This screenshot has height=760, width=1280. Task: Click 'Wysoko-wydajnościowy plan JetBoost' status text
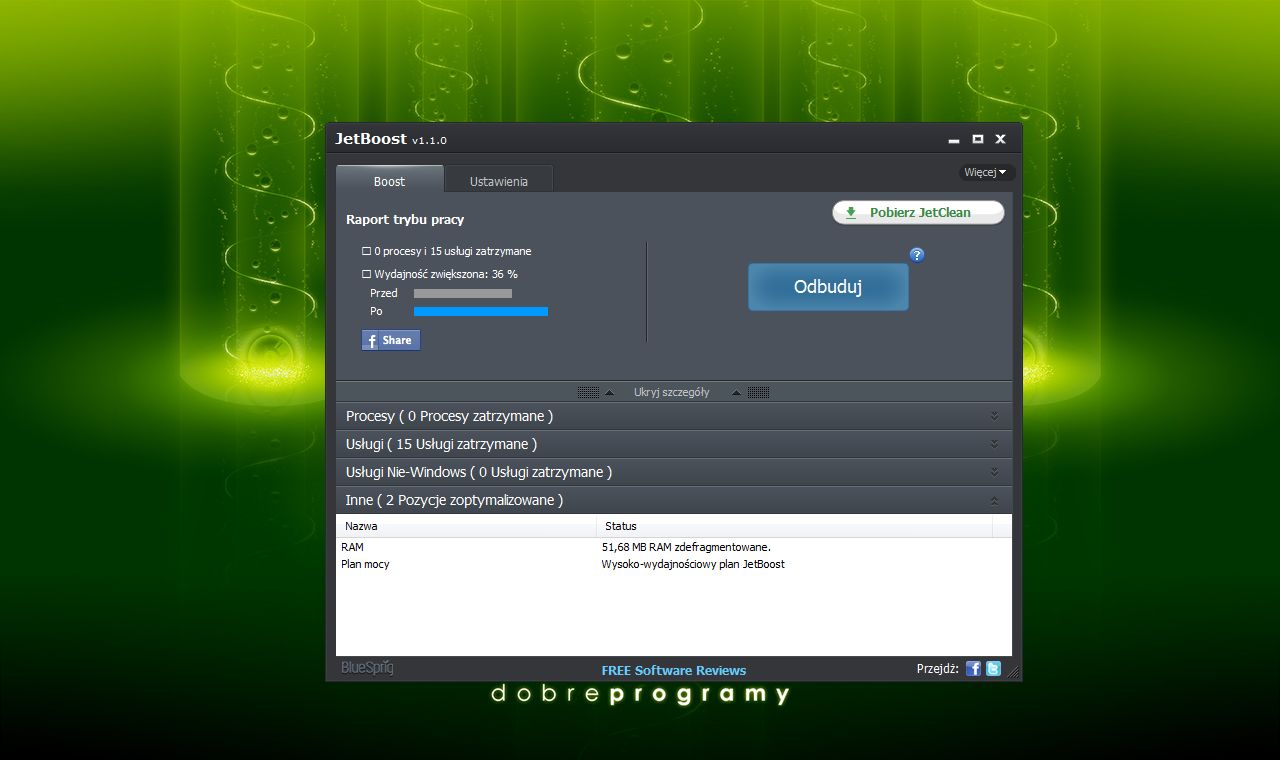coord(693,564)
